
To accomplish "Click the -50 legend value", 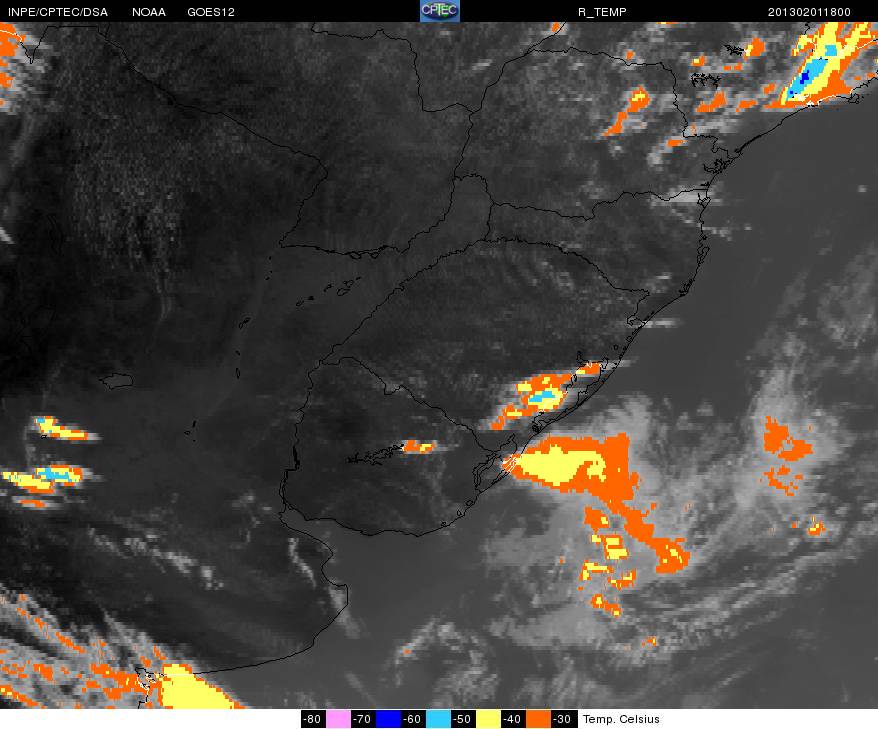I will click(x=463, y=719).
